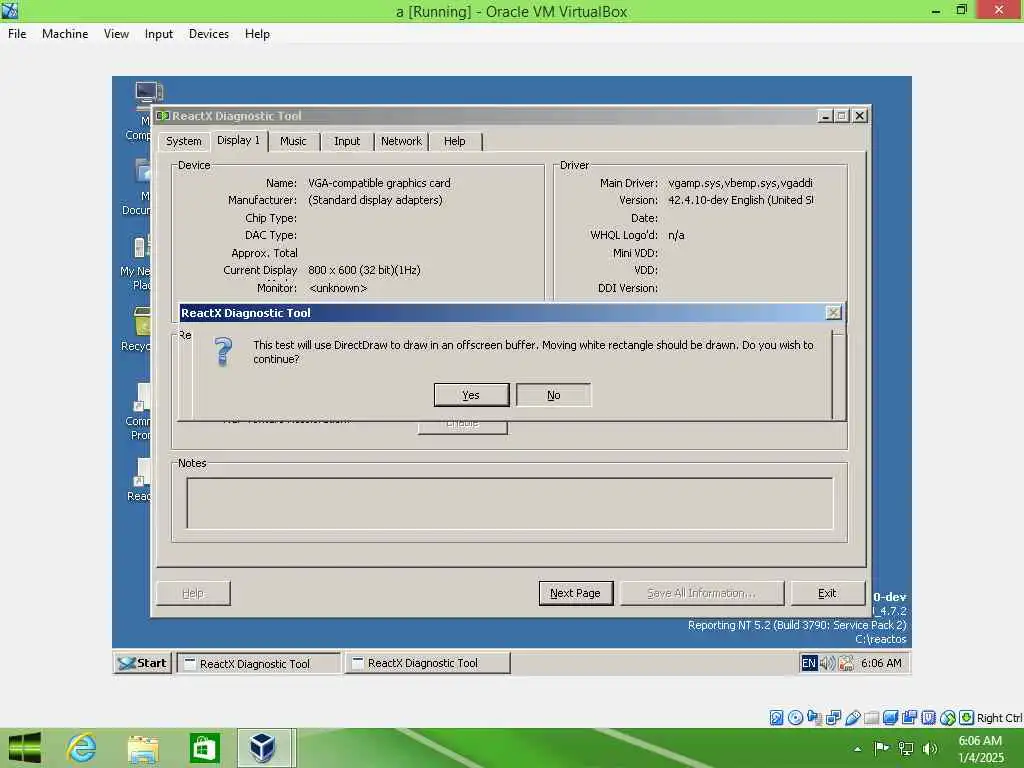
Task: Open File Explorer from host taskbar
Action: (x=143, y=748)
